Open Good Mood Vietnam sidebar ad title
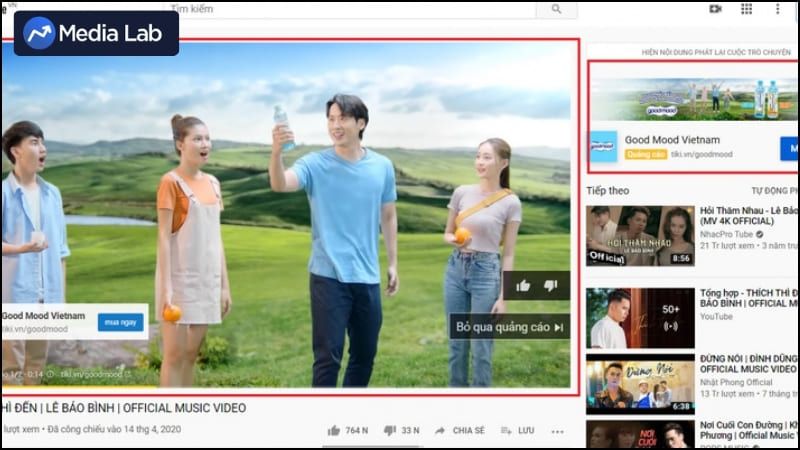 click(672, 140)
